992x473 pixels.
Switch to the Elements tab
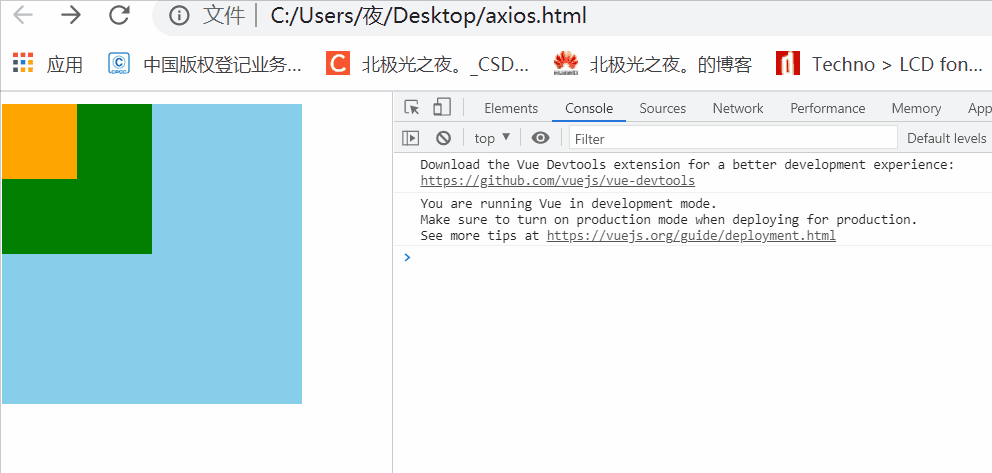(511, 108)
